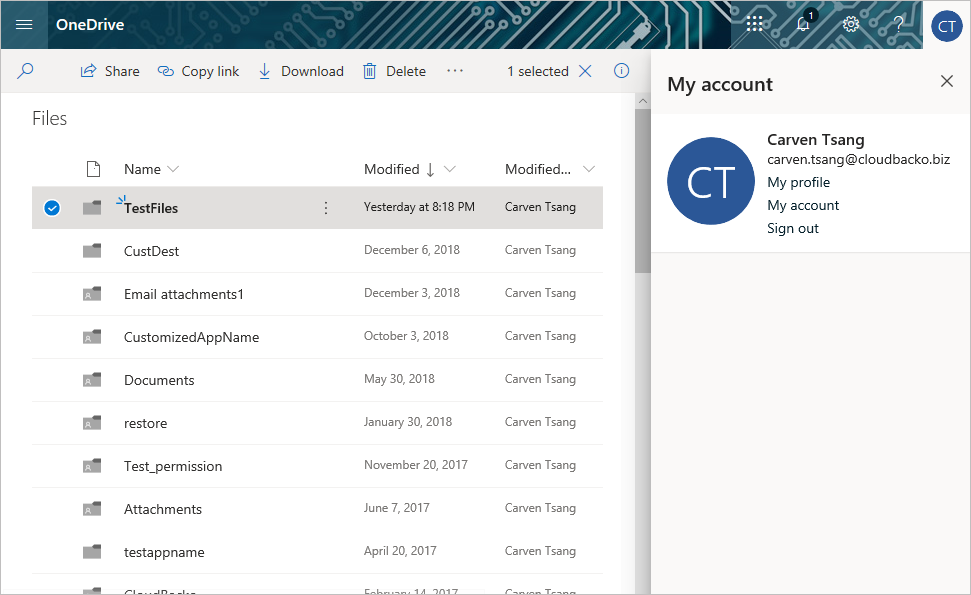The image size is (971, 595).
Task: Open the details info pane icon
Action: (621, 71)
